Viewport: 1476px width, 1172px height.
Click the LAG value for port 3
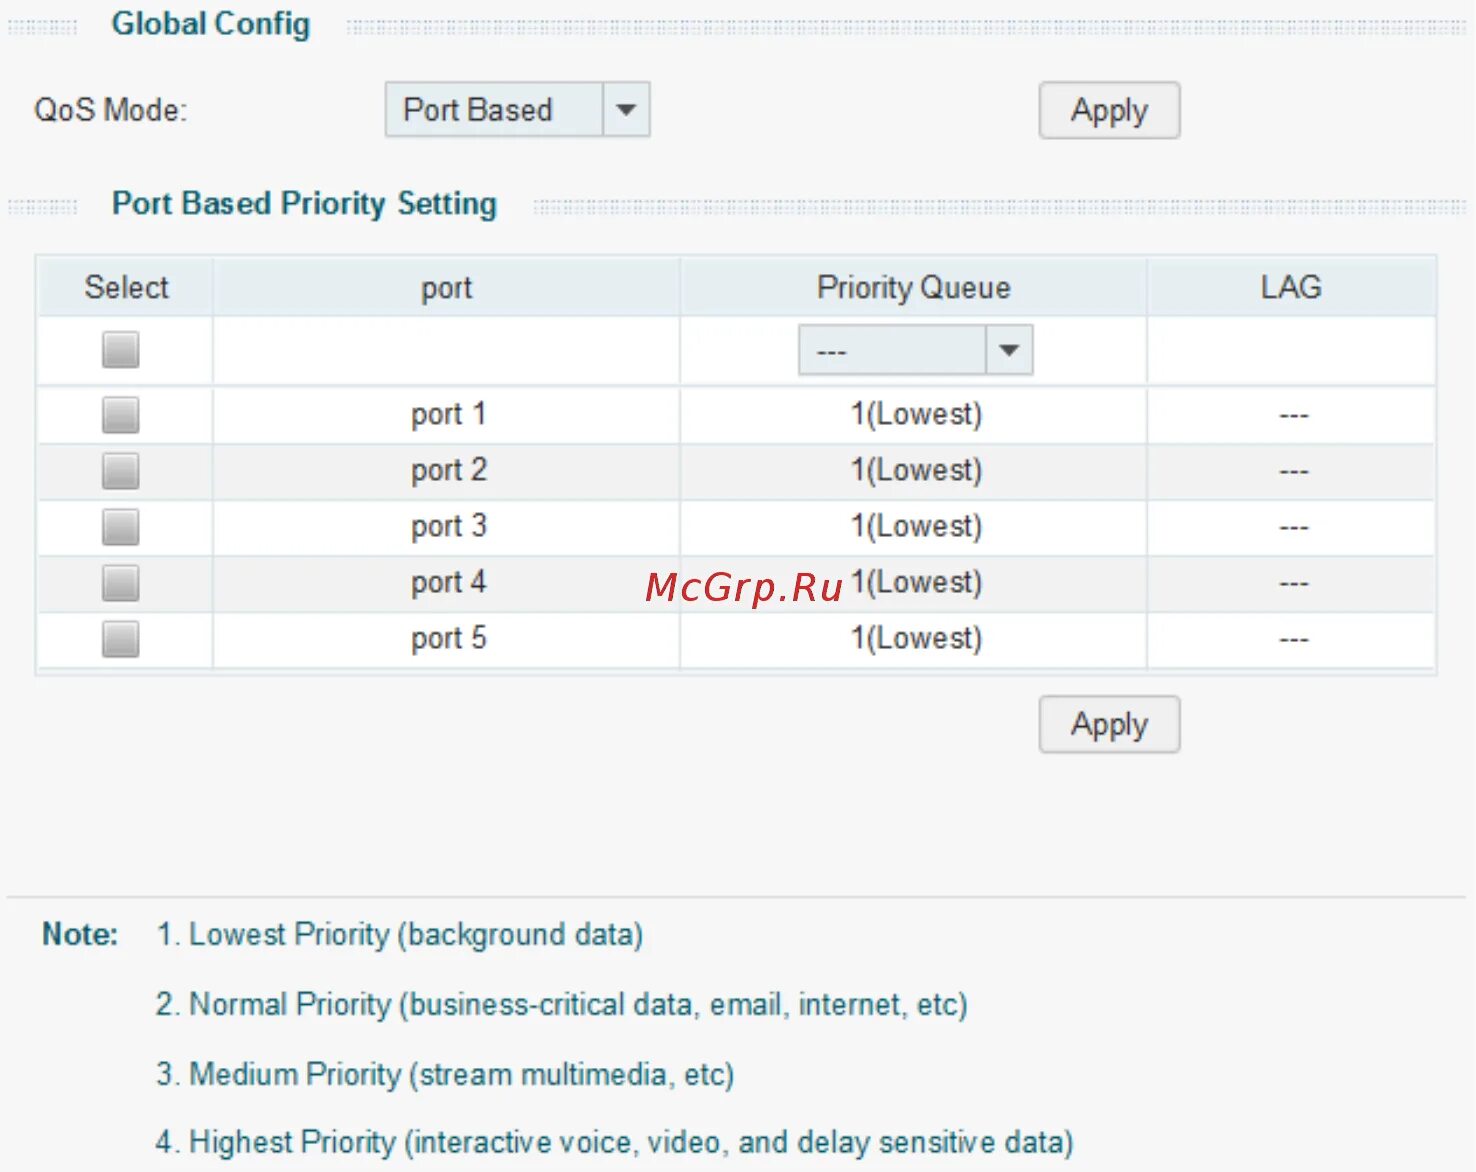click(1293, 527)
